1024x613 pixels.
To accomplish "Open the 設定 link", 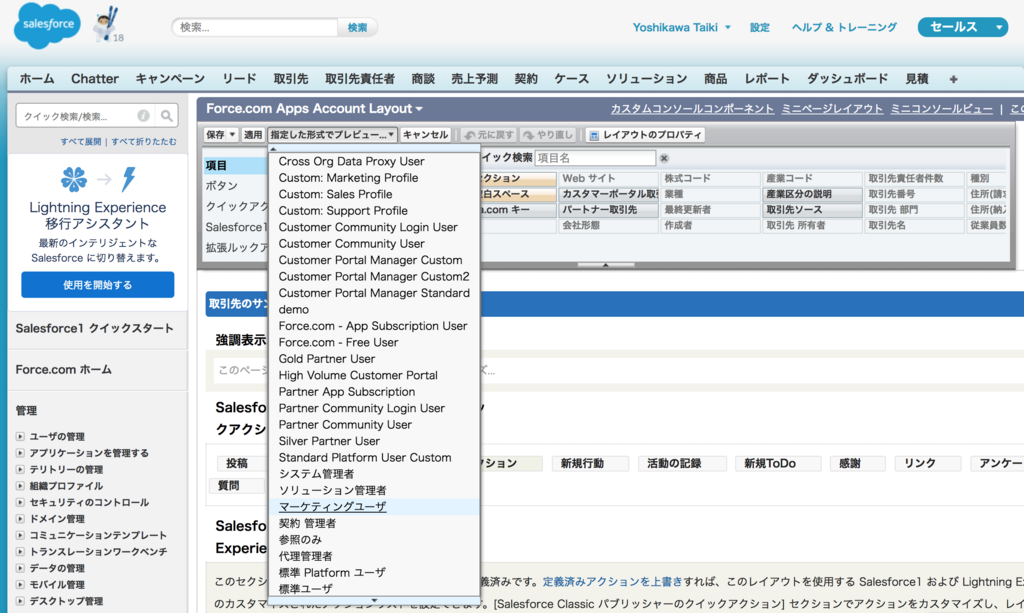I will (760, 27).
